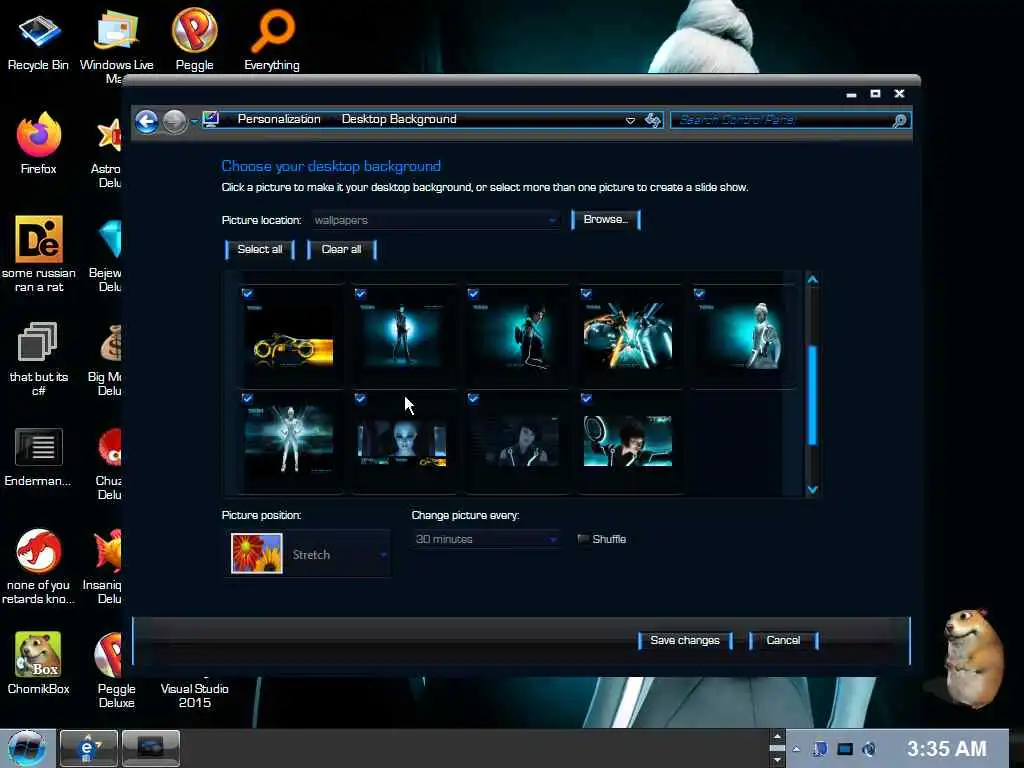Click the wallpaper list scrollbar thumb
Image resolution: width=1024 pixels, height=768 pixels.
[x=812, y=395]
